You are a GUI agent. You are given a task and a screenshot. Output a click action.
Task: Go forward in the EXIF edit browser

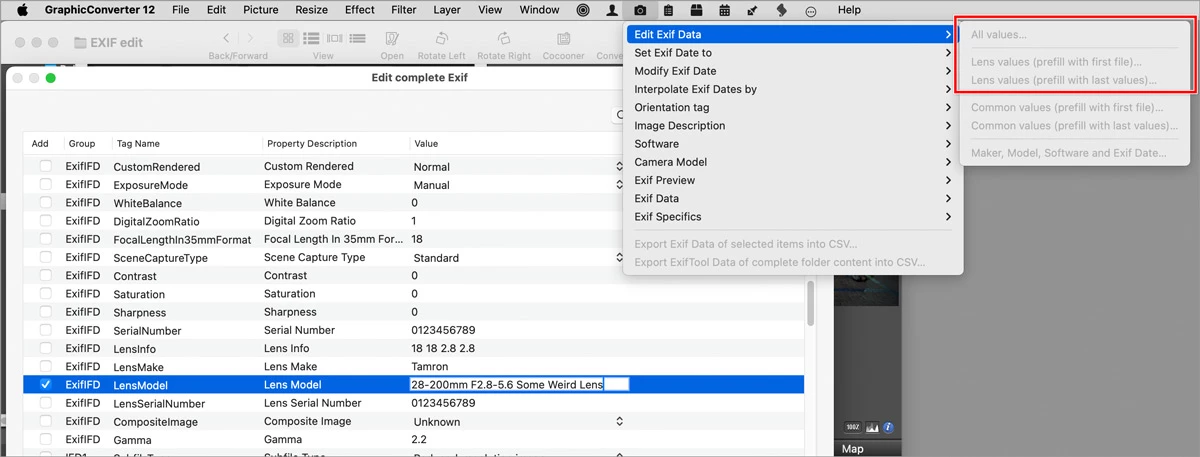tap(250, 38)
